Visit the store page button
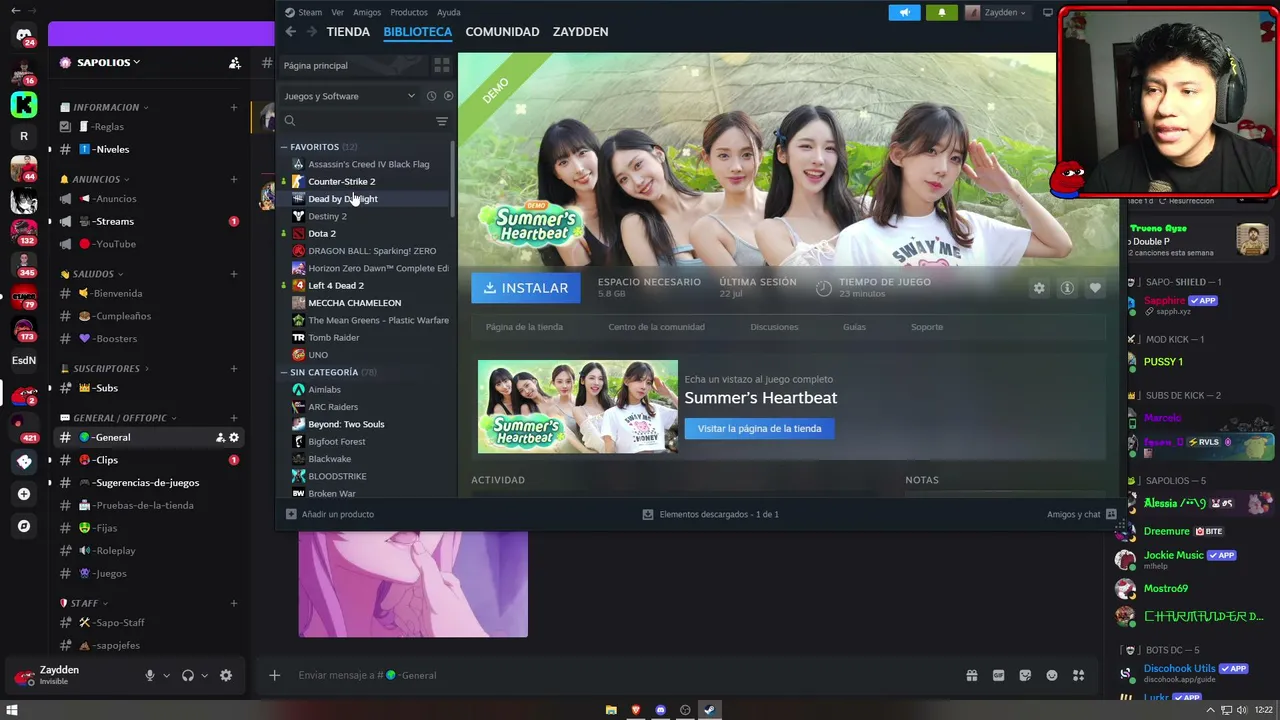The height and width of the screenshot is (720, 1280). (760, 429)
